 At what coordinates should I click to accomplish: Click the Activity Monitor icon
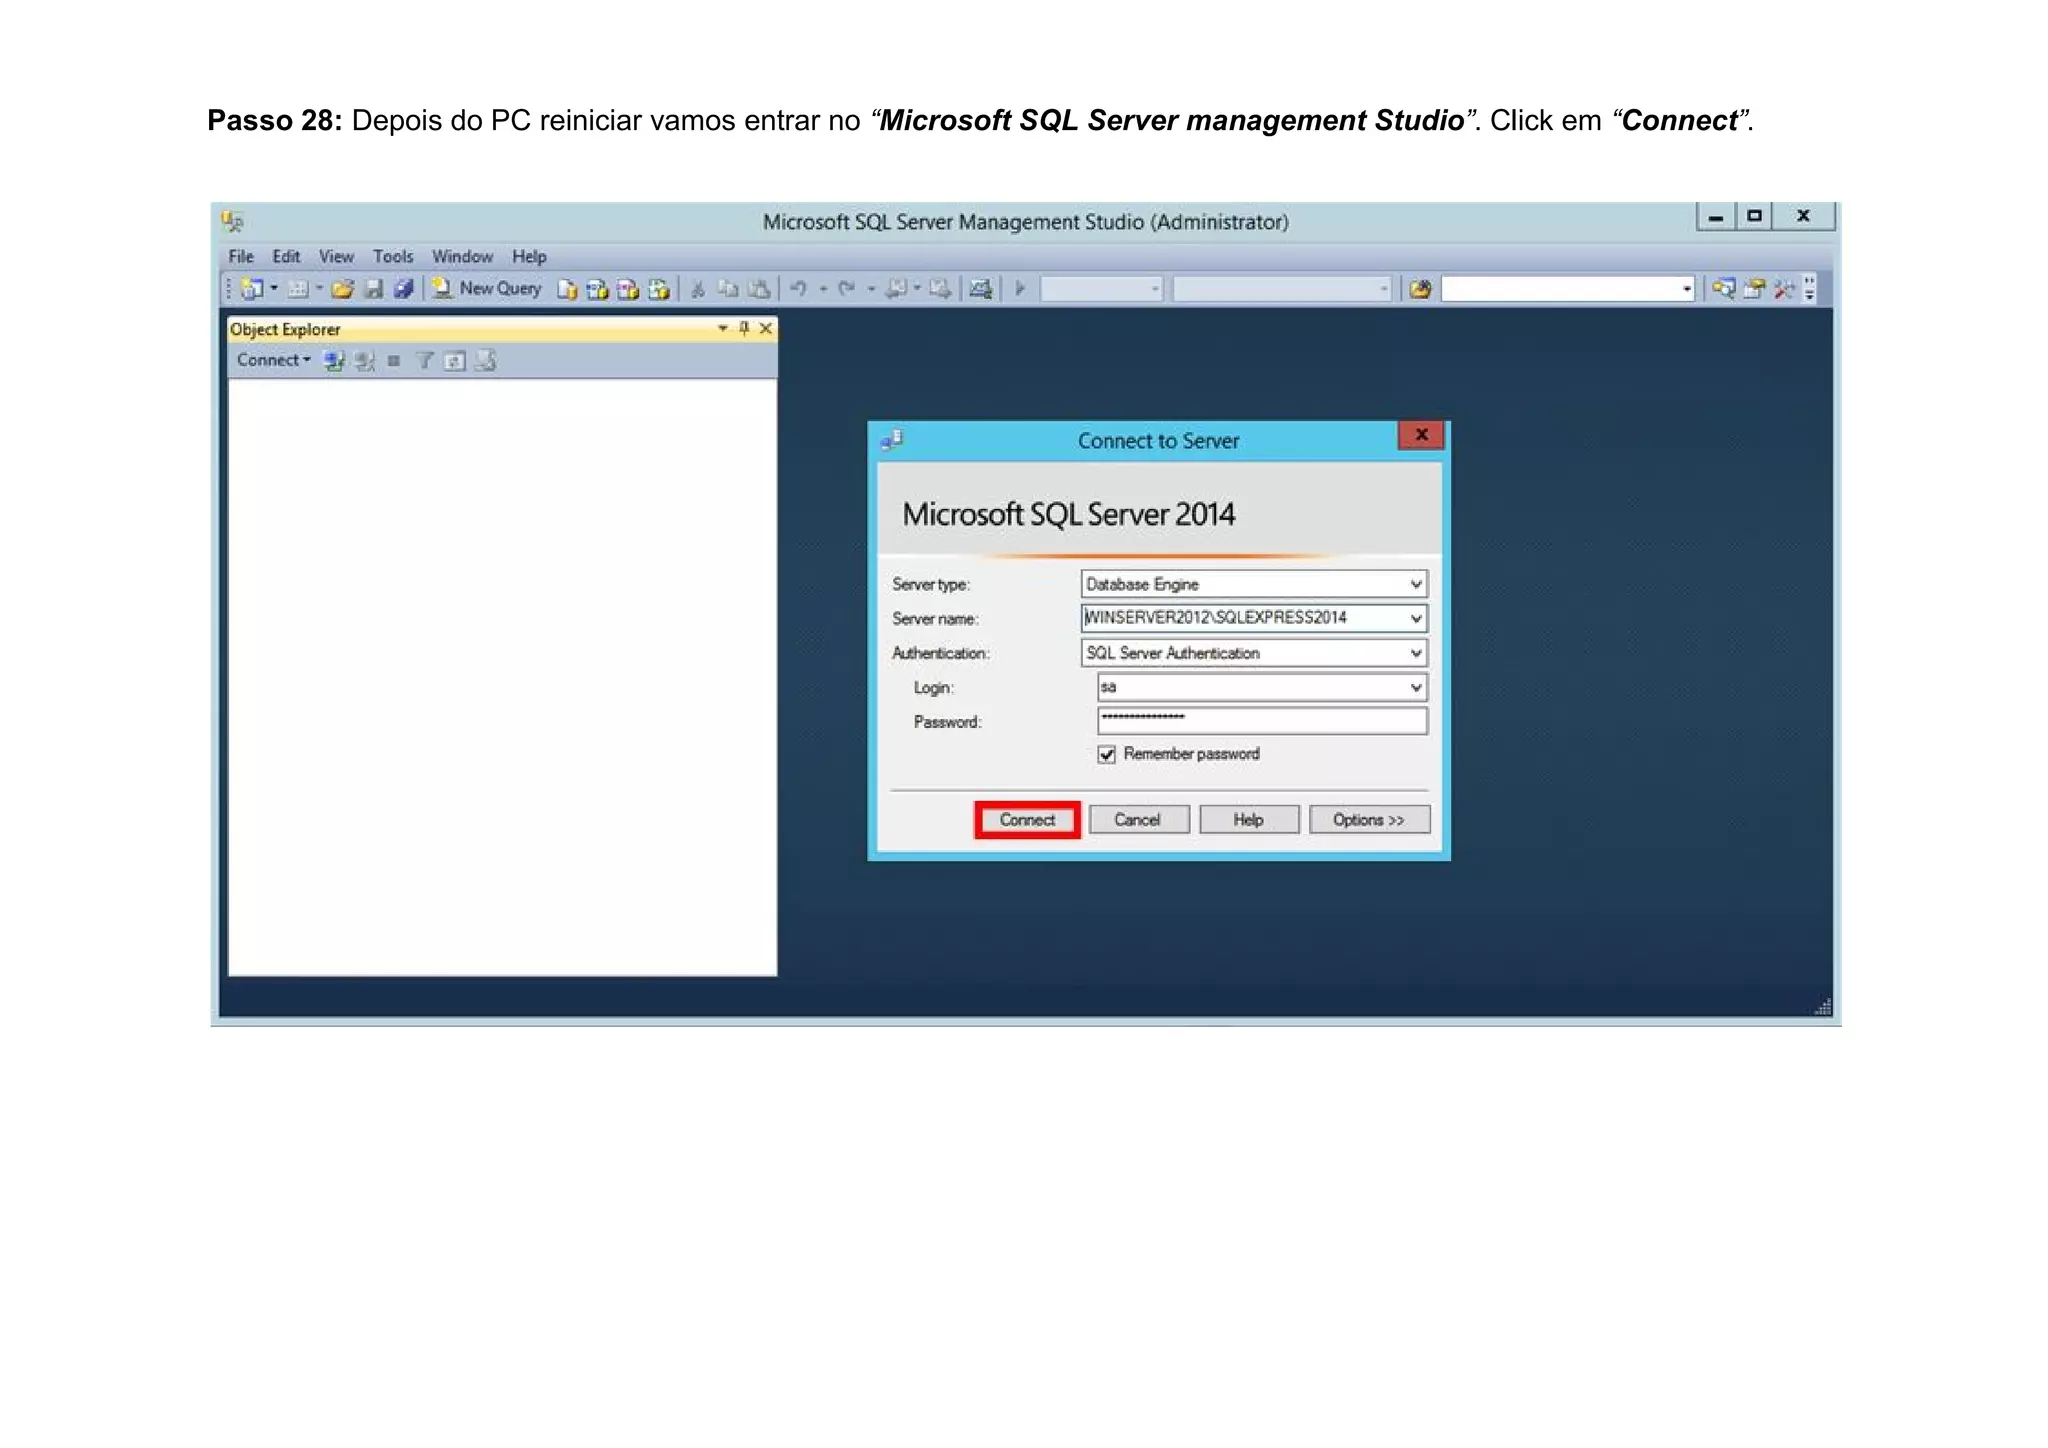[x=981, y=290]
